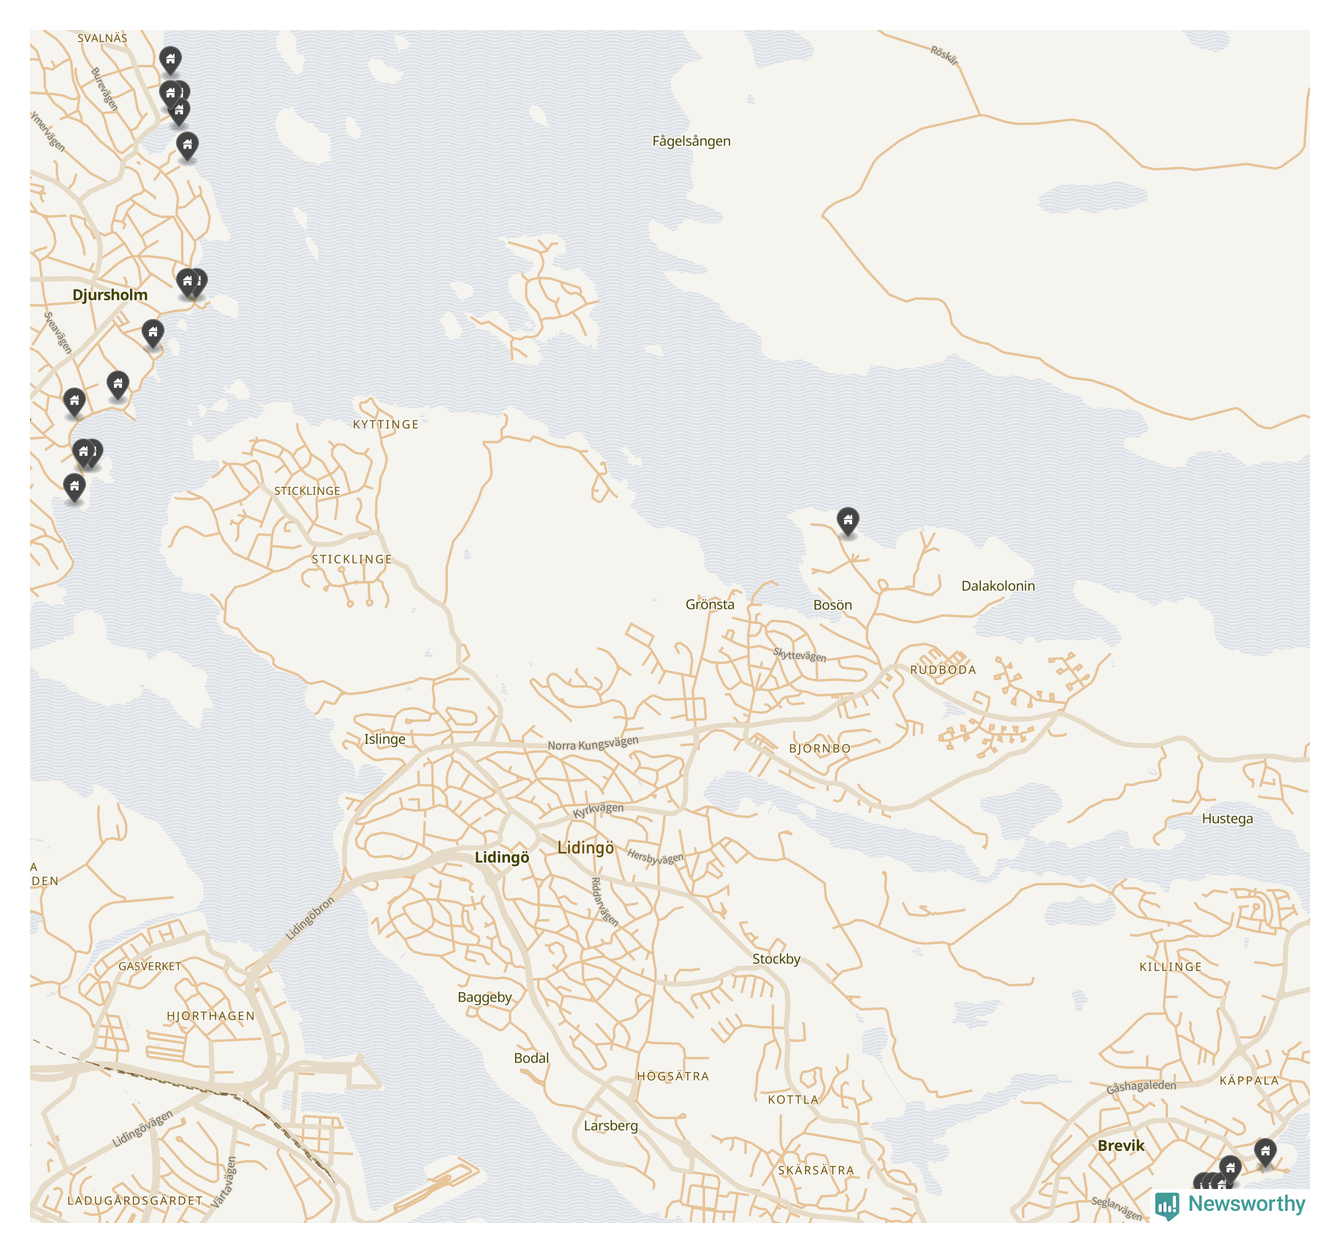Select the northernmost house marker near Svalnäs
This screenshot has height=1253, width=1340.
(x=171, y=60)
